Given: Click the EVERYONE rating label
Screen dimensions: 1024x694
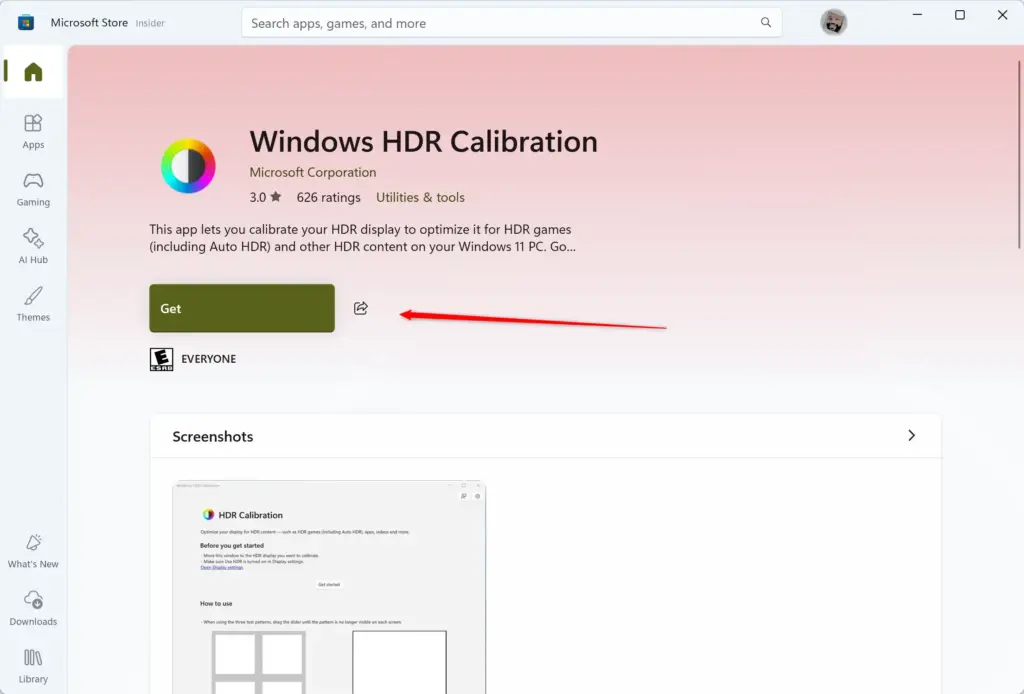Looking at the screenshot, I should (x=208, y=359).
